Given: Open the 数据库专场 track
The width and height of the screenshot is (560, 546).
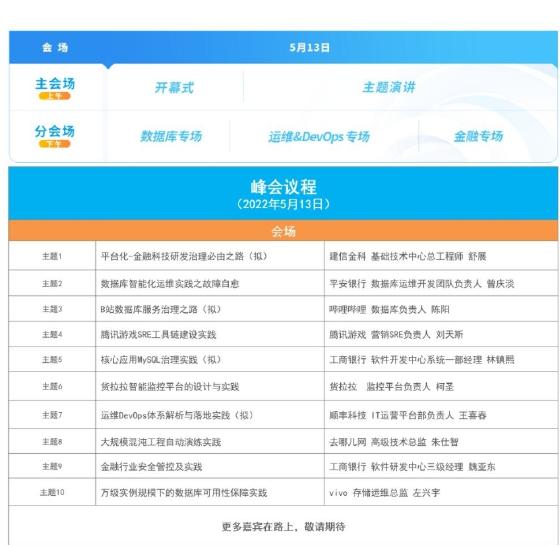Looking at the screenshot, I should 171,136.
